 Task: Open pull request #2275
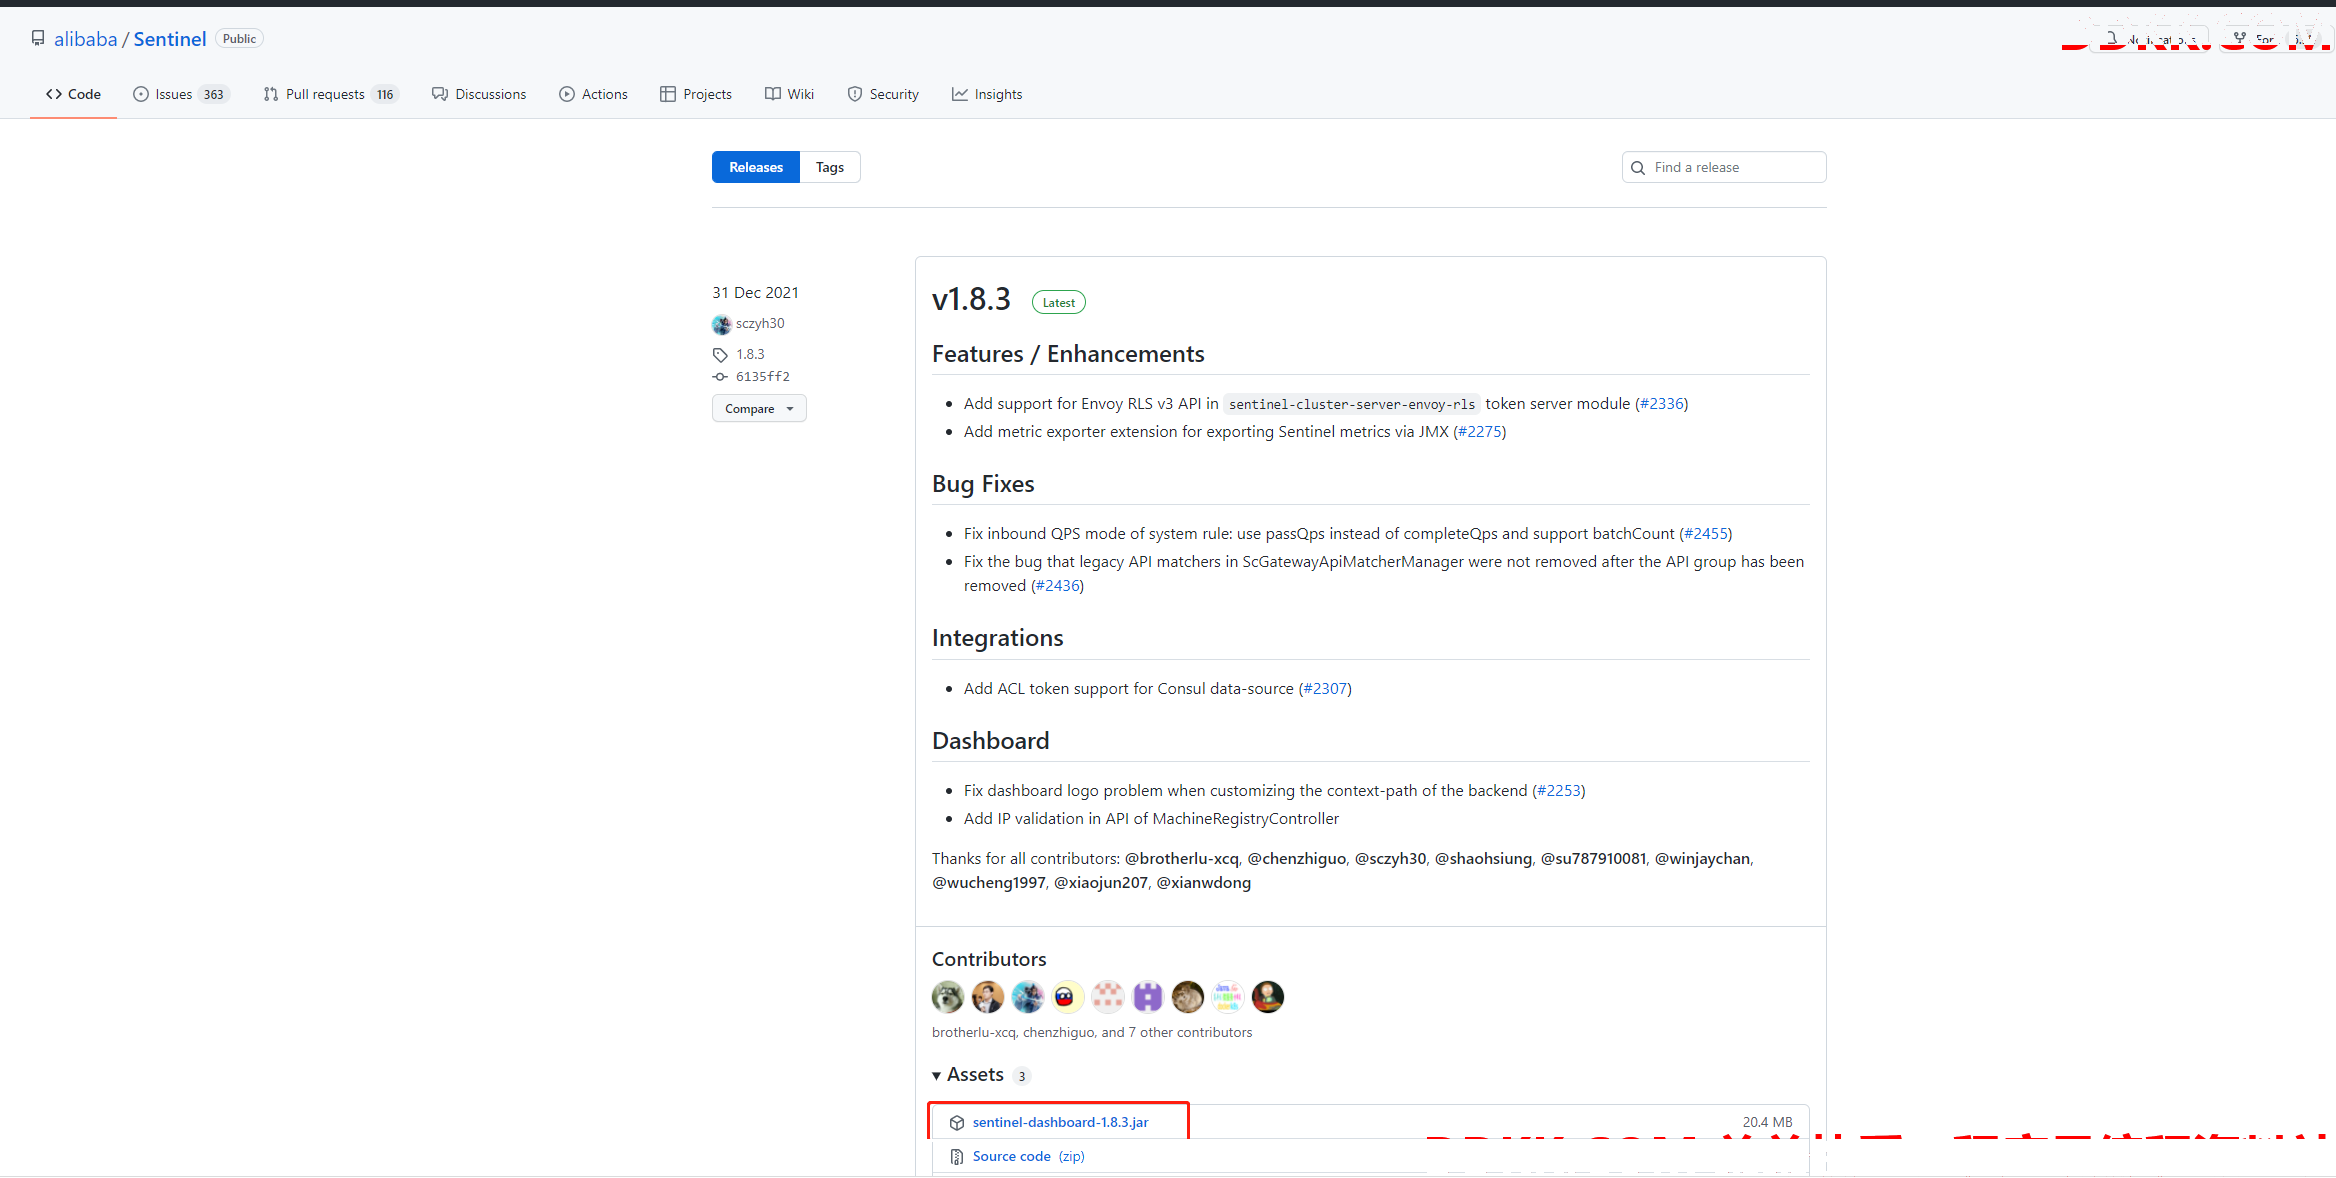1480,431
